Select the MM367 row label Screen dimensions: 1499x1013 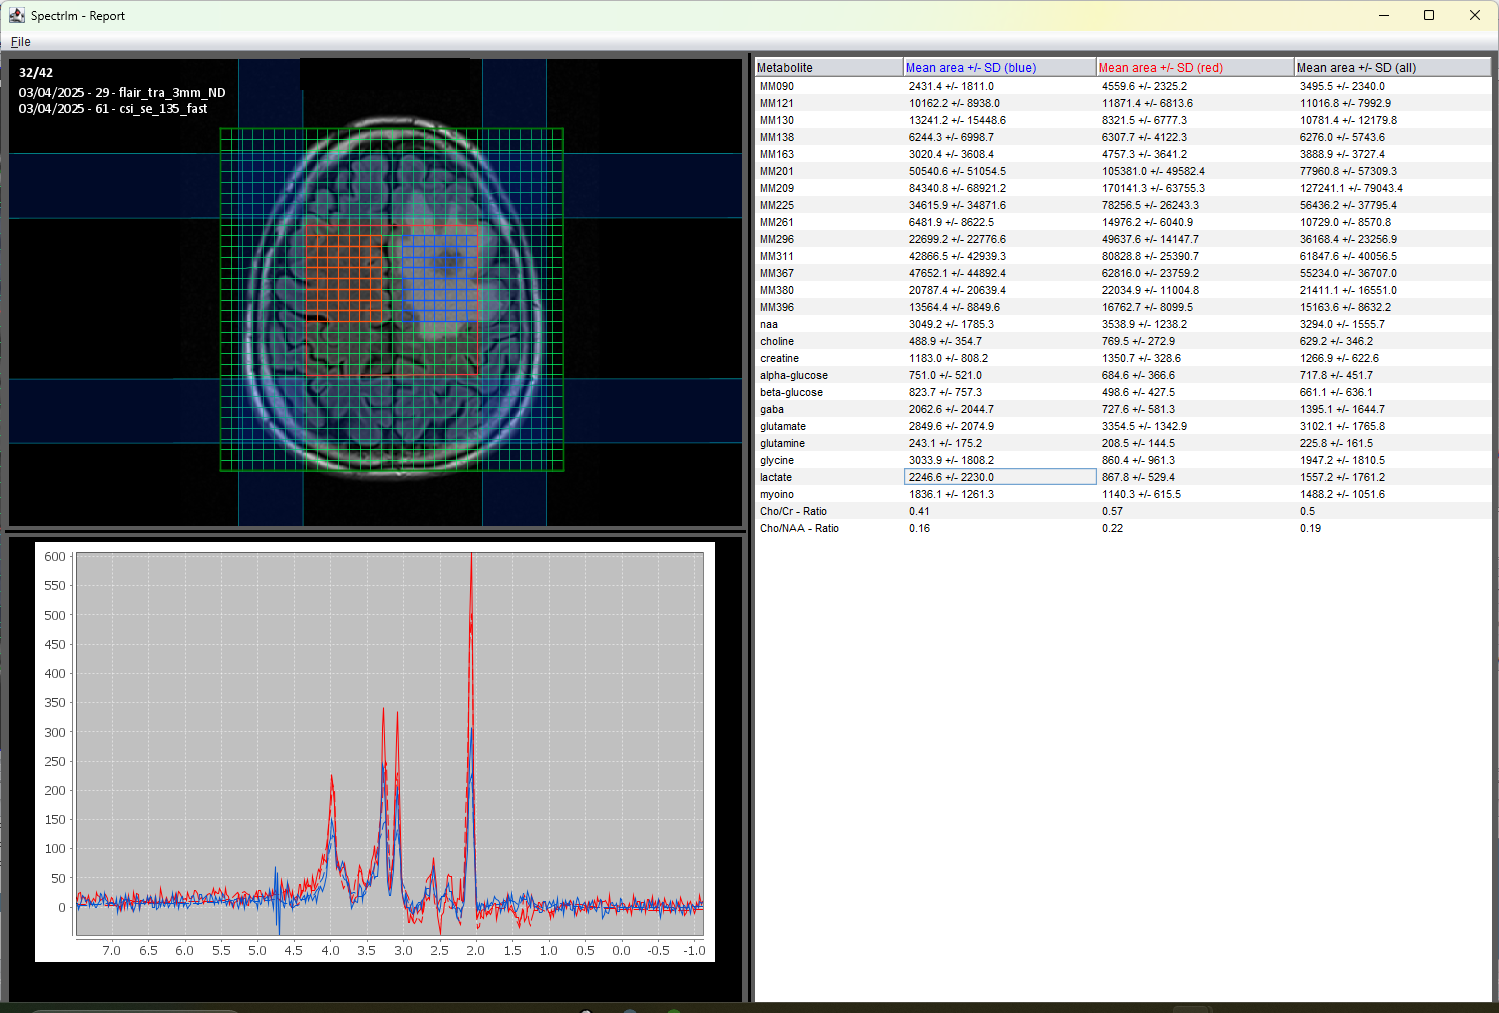[776, 273]
